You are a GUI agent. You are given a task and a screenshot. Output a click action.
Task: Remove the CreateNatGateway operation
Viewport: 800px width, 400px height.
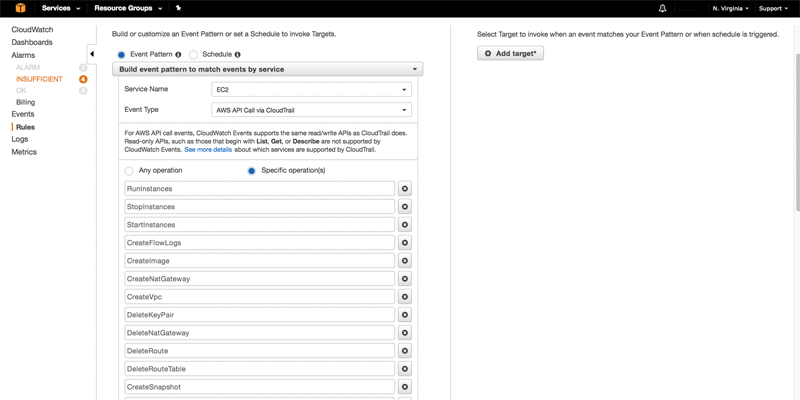[405, 279]
